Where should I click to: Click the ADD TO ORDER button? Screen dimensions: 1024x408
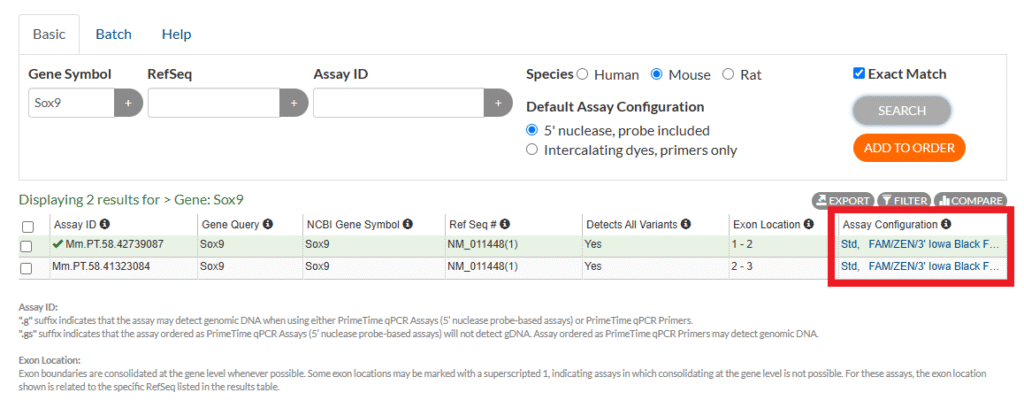[908, 148]
